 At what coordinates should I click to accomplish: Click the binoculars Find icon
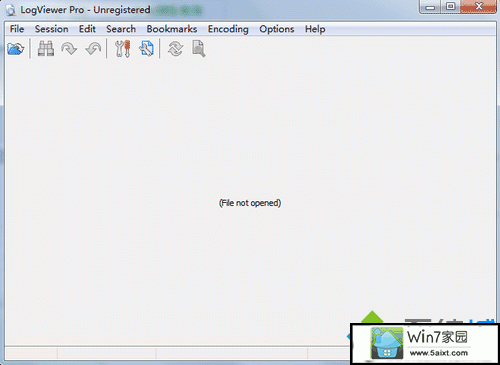(46, 49)
